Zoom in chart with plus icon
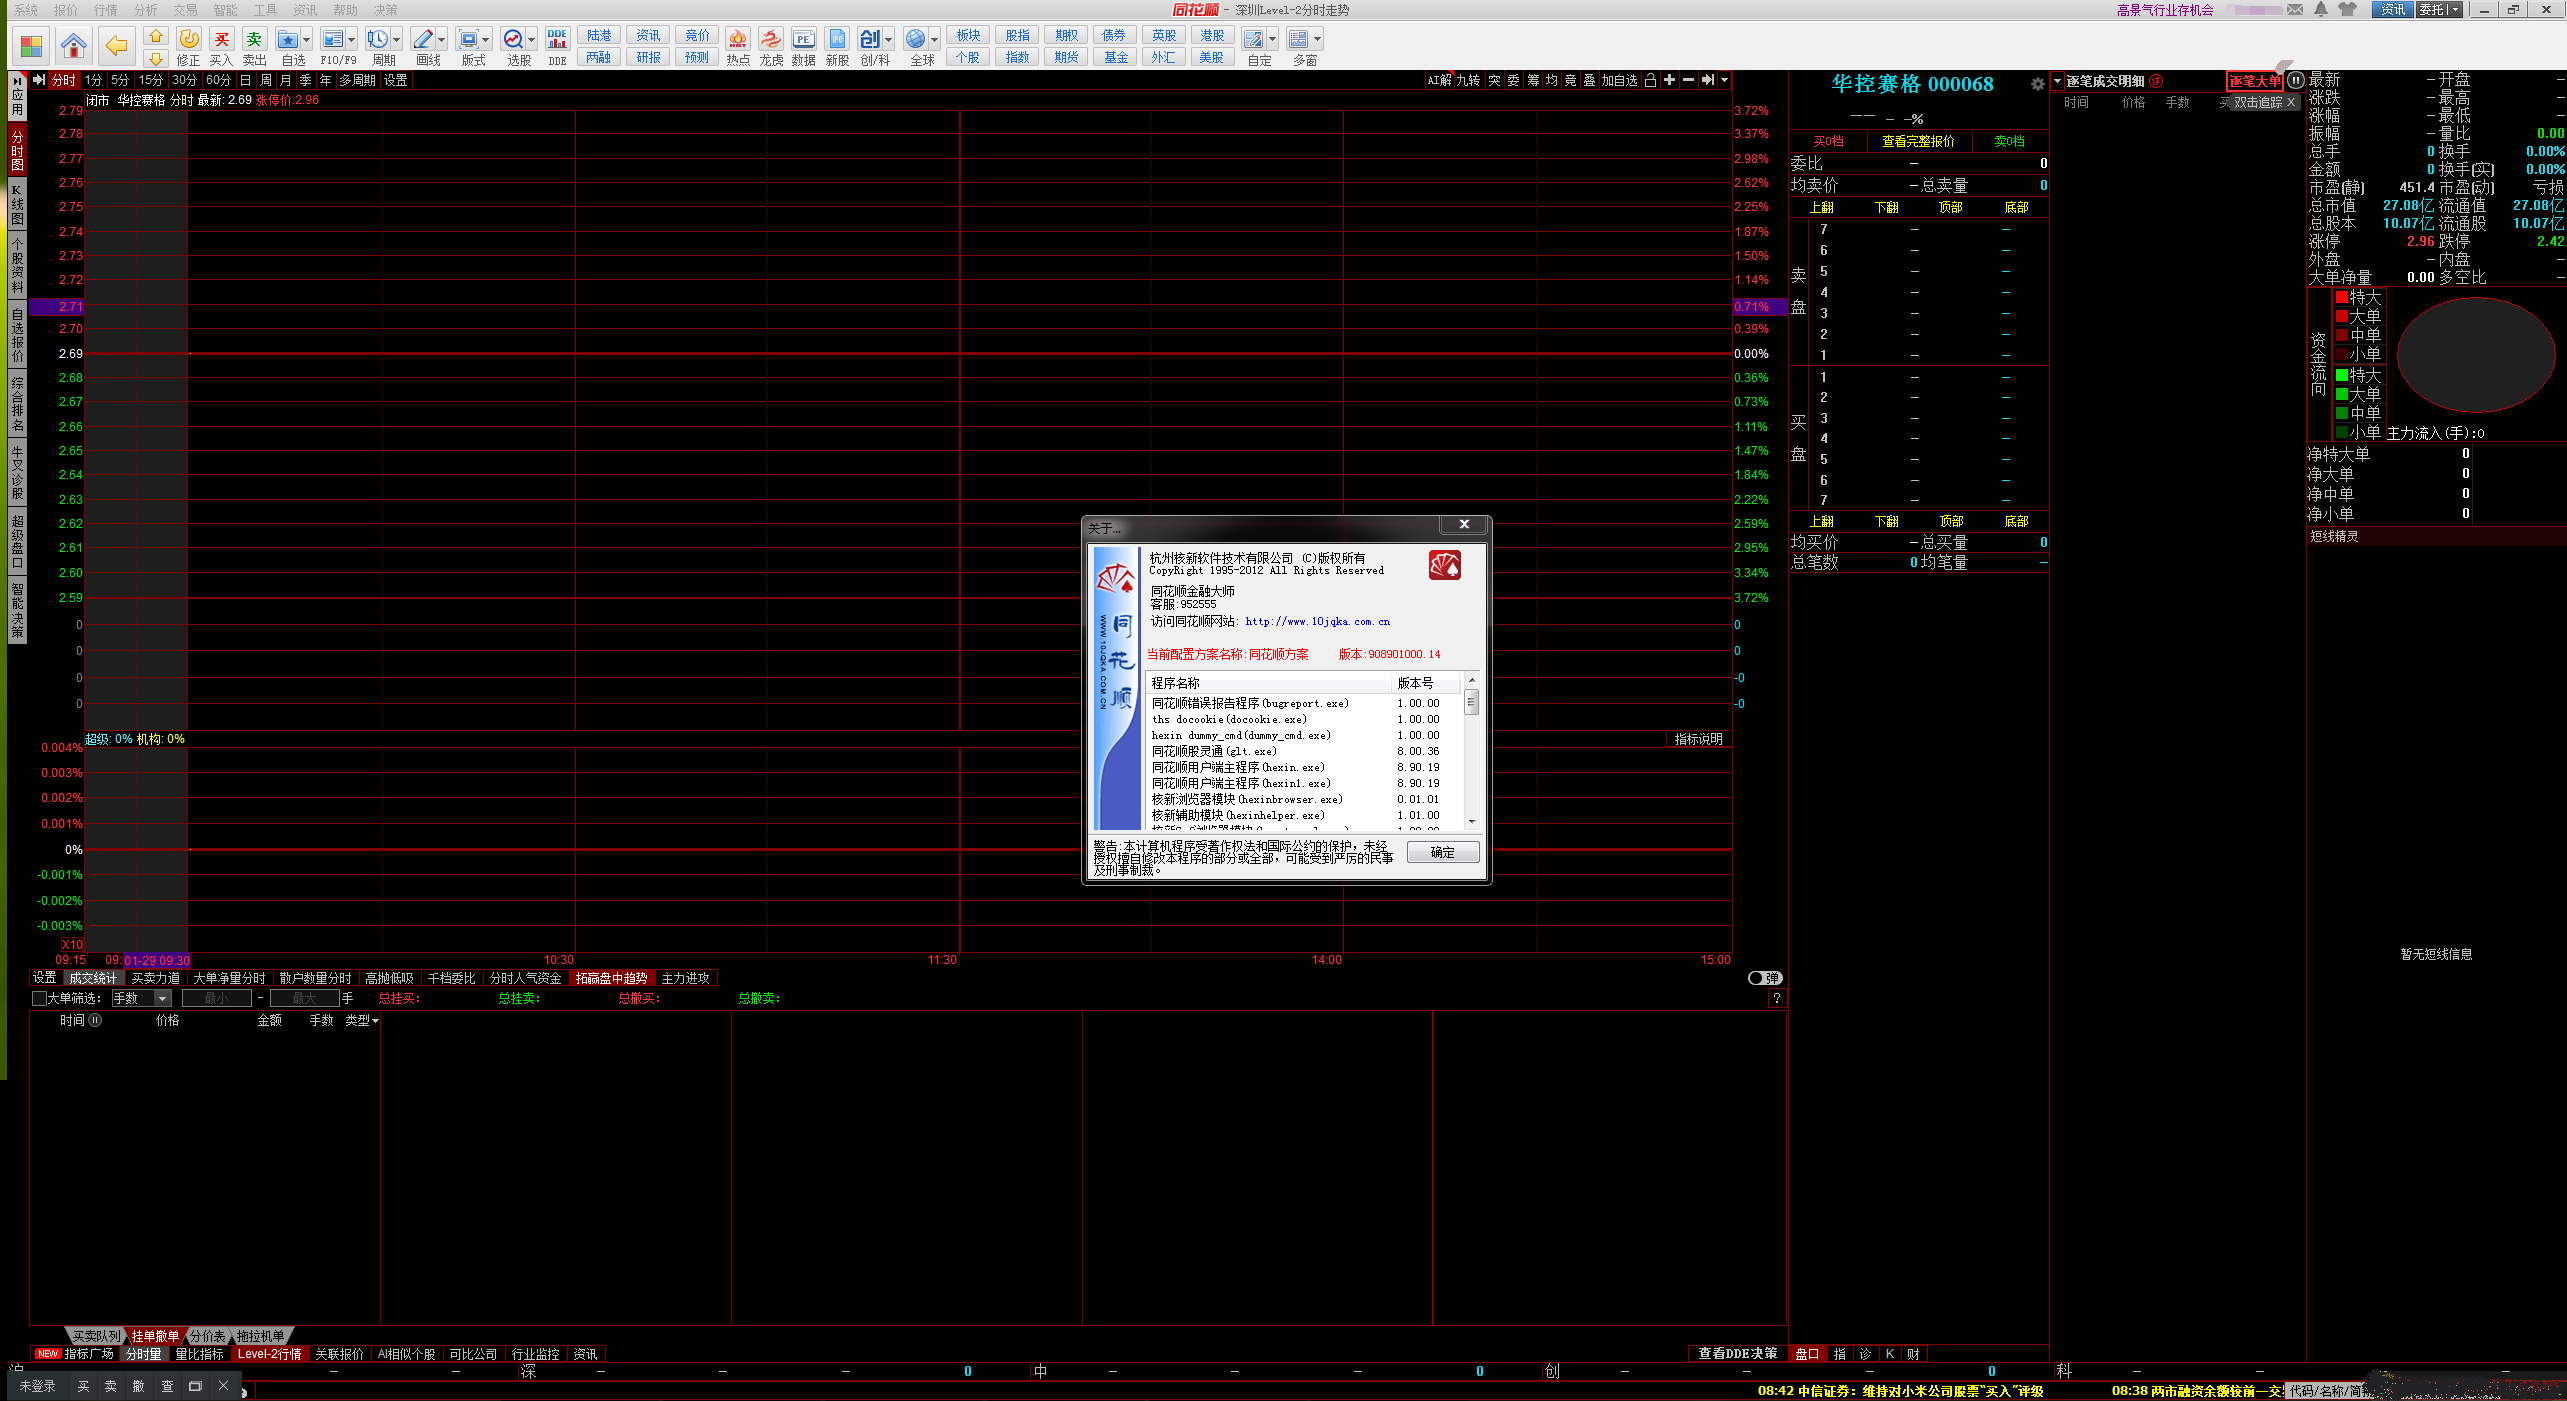Screen dimensions: 2567x1401 tap(1669, 80)
